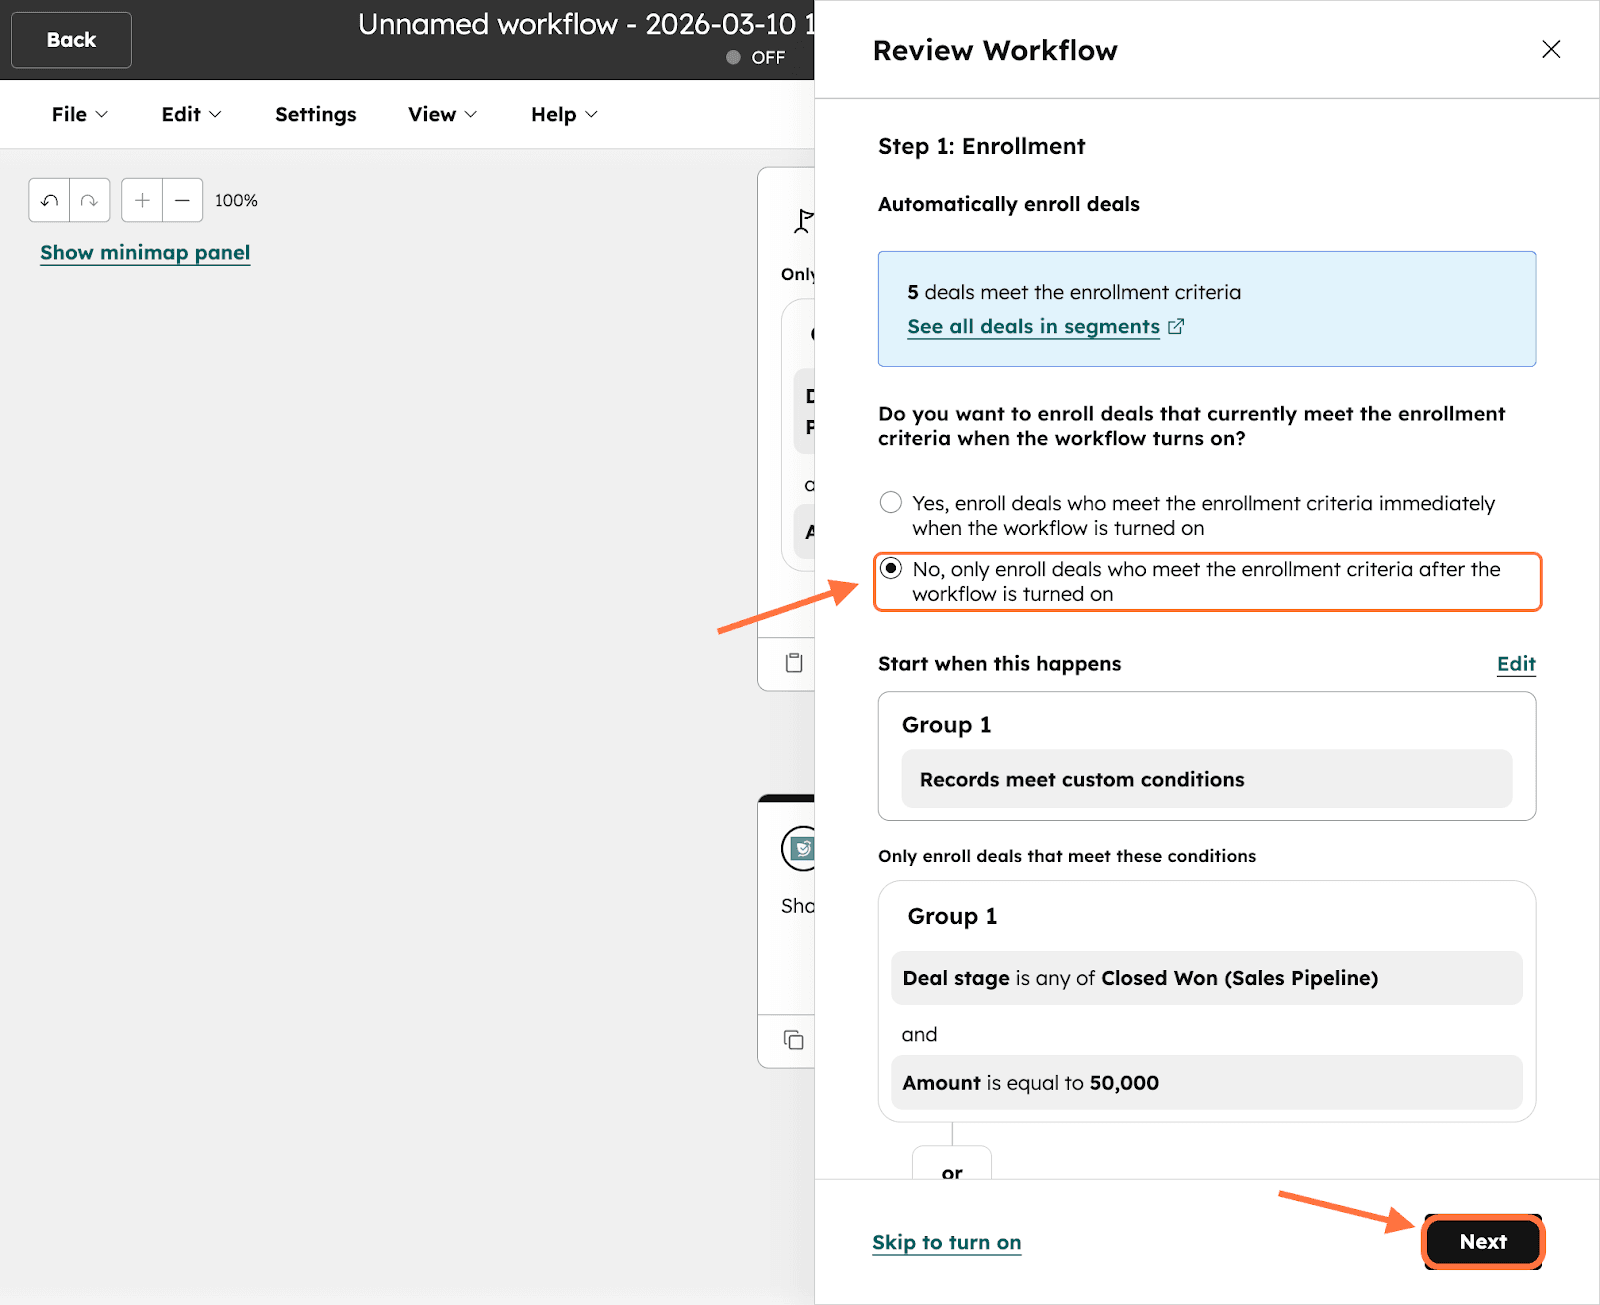Toggle the workflow OFF status indicator
Viewport: 1600px width, 1305px height.
pyautogui.click(x=755, y=57)
